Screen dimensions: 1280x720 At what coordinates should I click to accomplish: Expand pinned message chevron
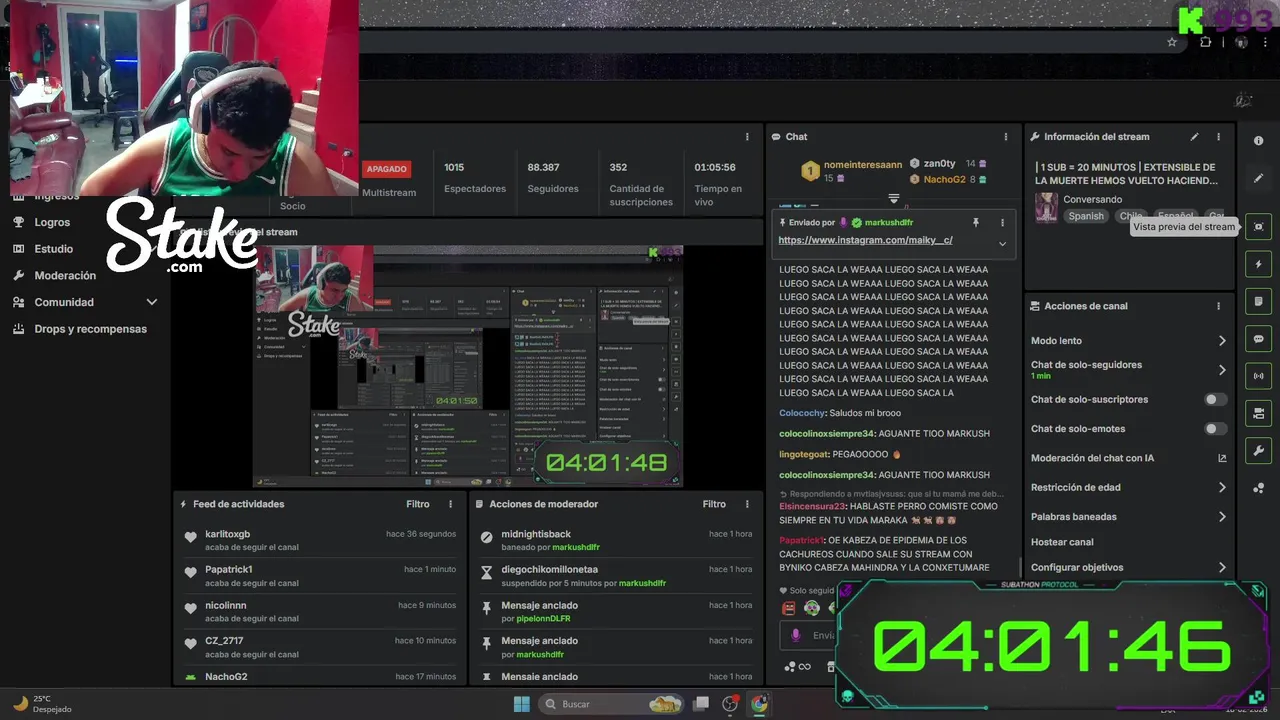(1002, 243)
